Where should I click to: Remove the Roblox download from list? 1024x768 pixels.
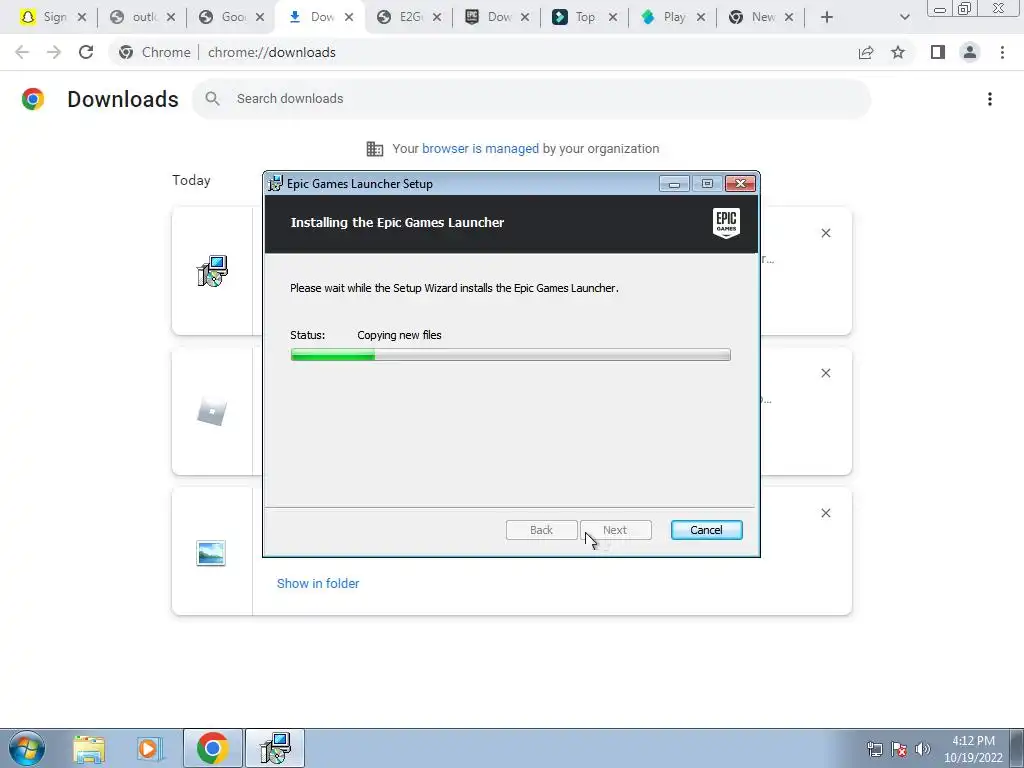[825, 373]
